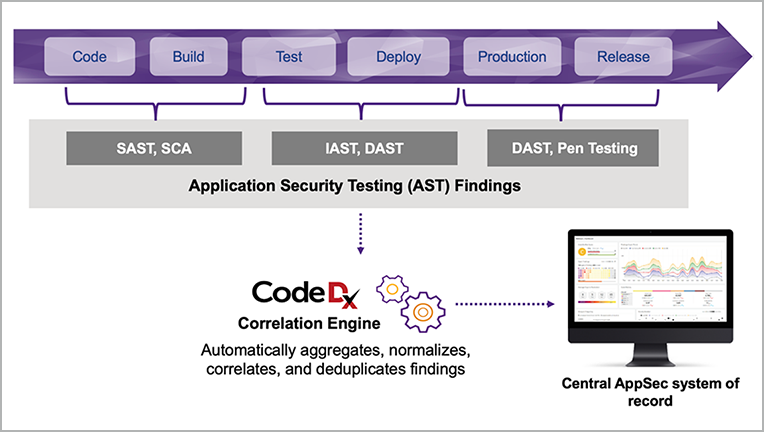Click the IAST, DAST gray box
The image size is (764, 432).
click(x=364, y=148)
